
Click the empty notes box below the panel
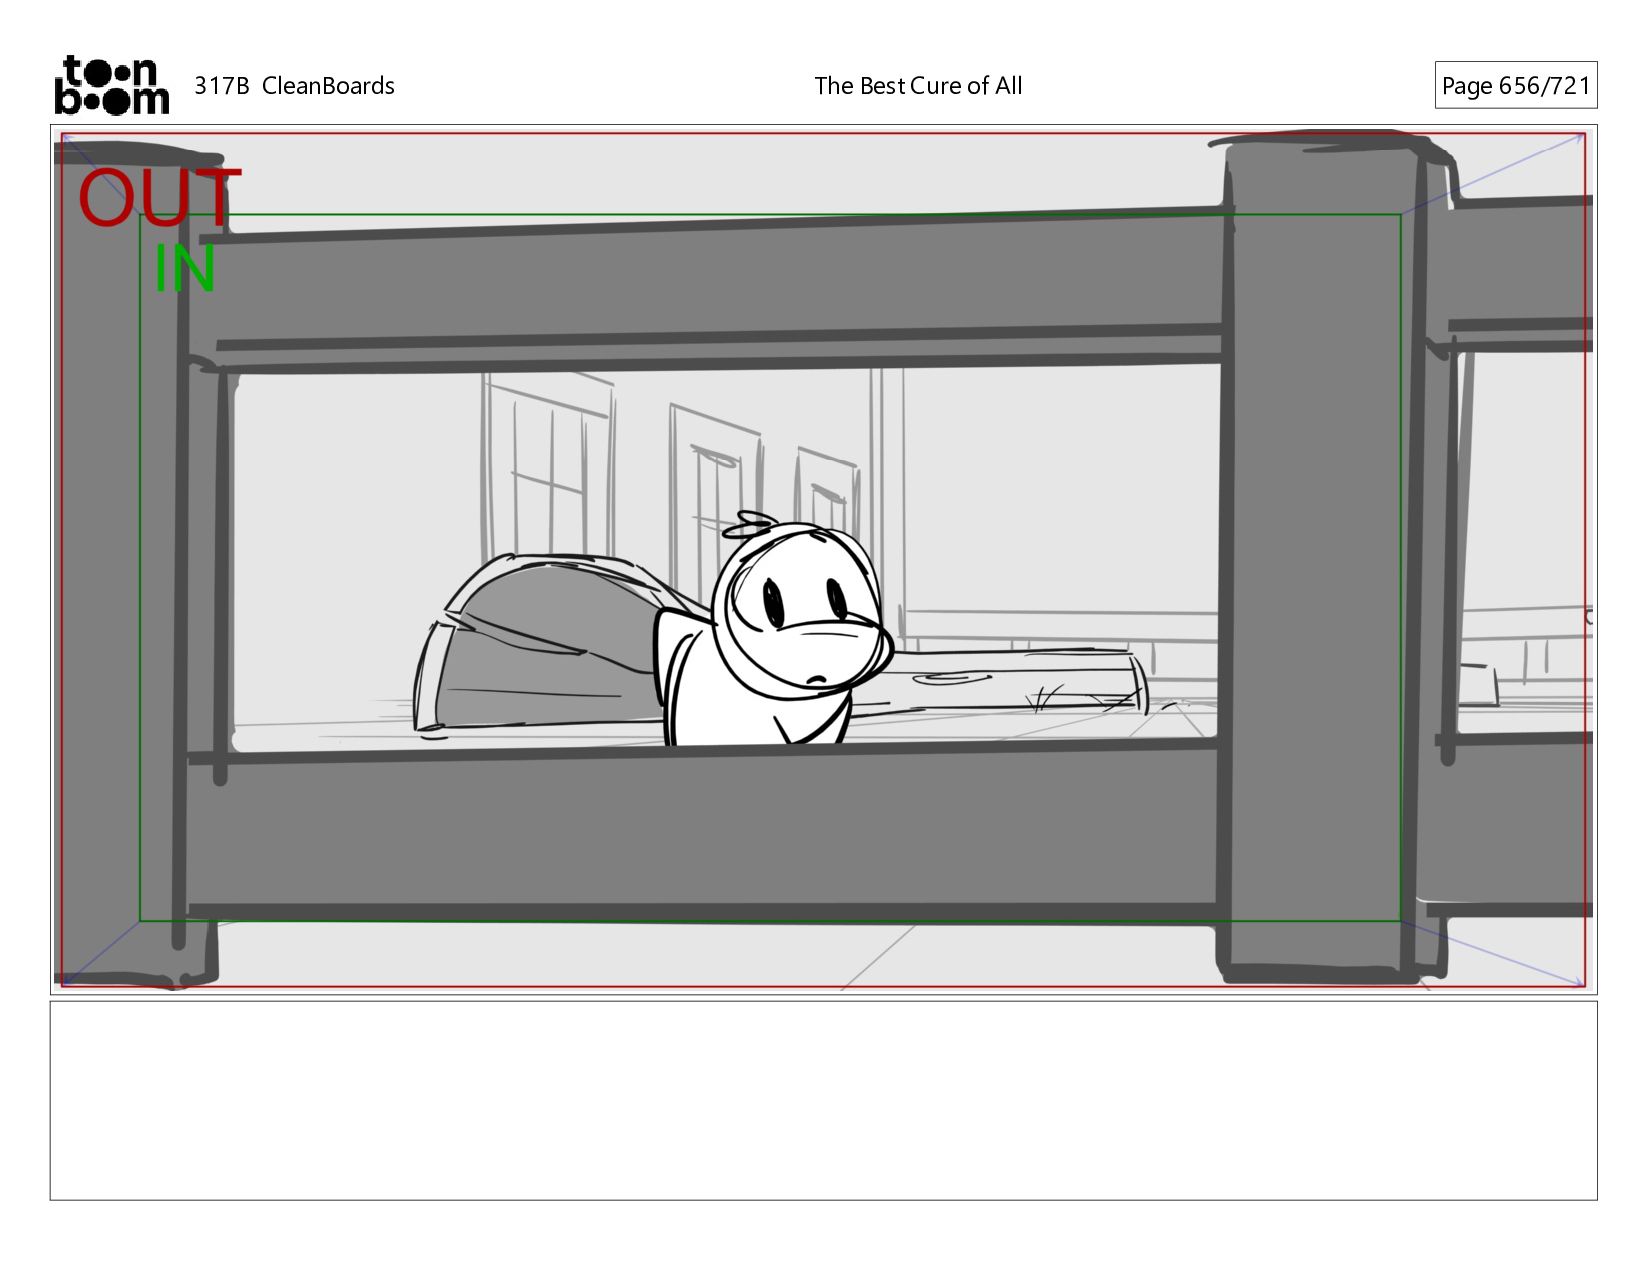823,1100
